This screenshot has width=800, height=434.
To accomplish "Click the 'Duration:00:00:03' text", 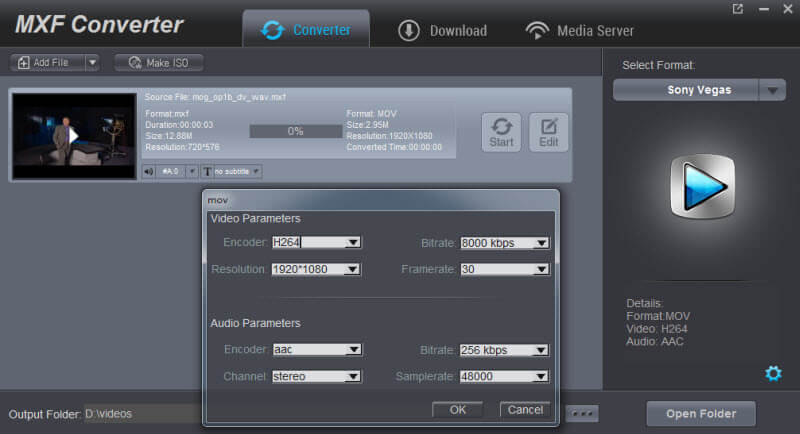I will pos(179,125).
